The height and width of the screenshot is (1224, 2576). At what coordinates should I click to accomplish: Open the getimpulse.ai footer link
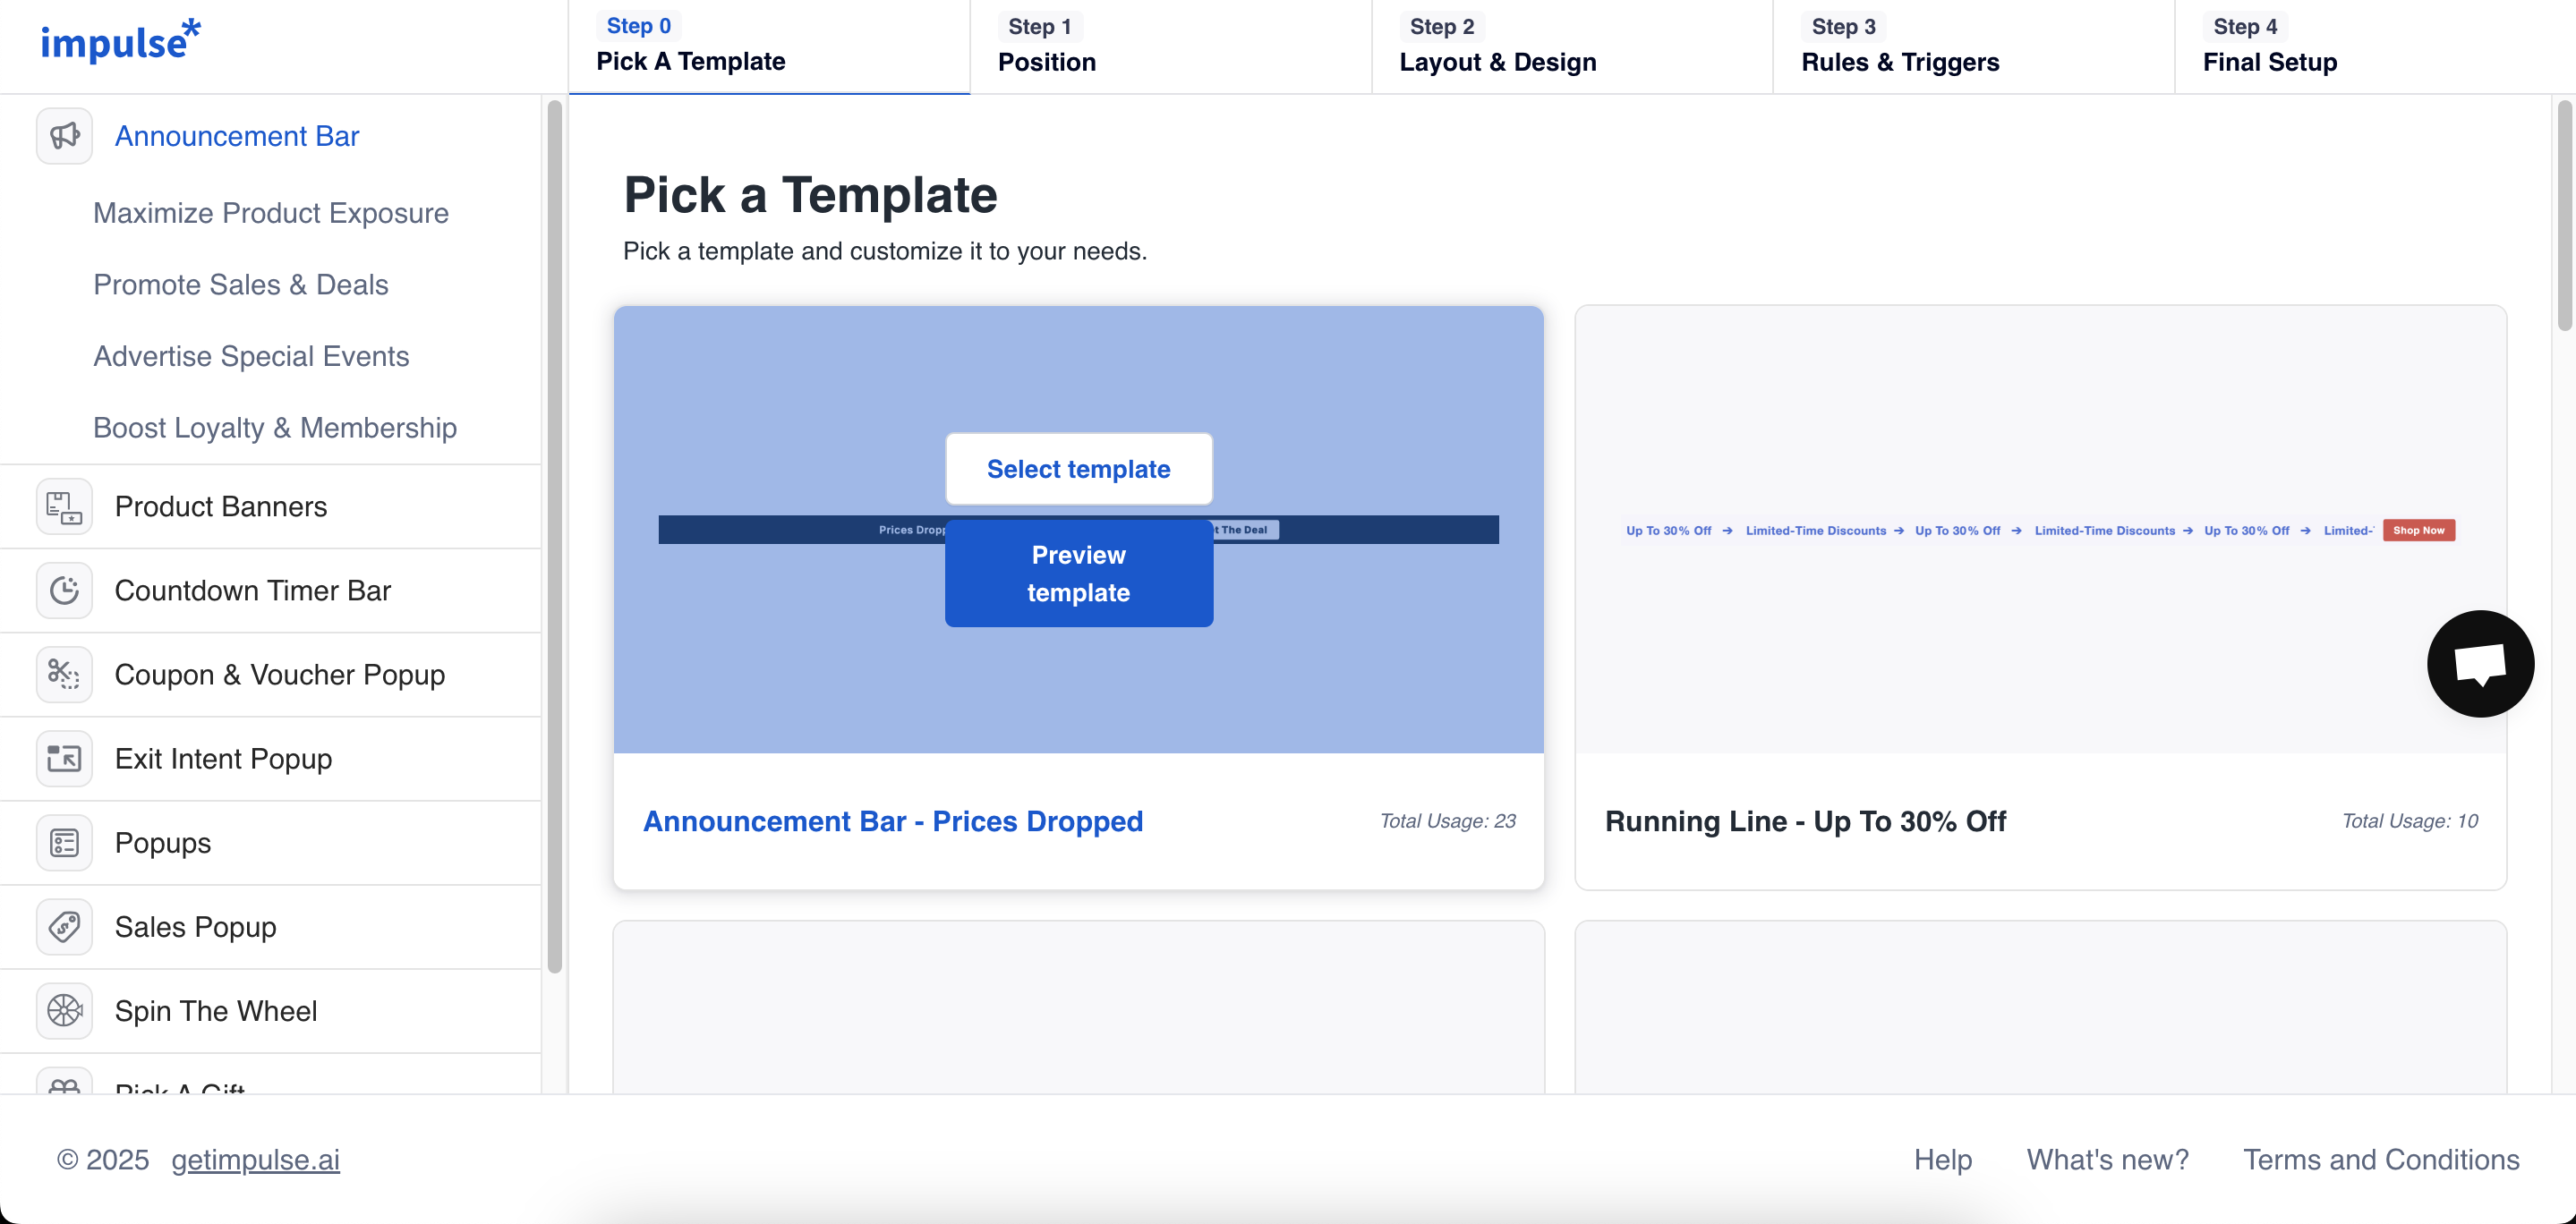point(255,1160)
